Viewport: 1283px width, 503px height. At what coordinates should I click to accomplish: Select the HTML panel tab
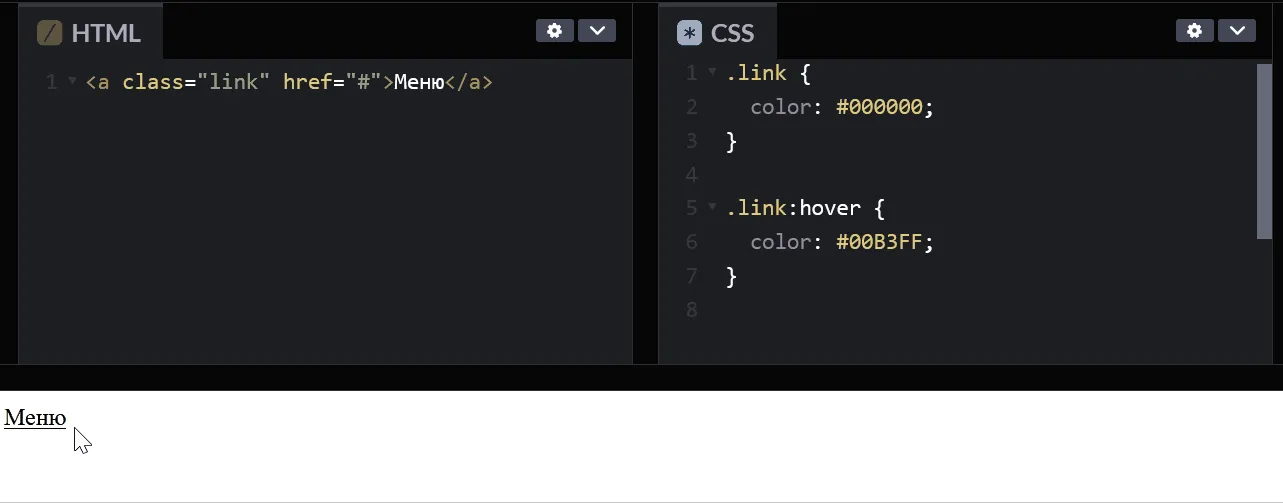90,32
